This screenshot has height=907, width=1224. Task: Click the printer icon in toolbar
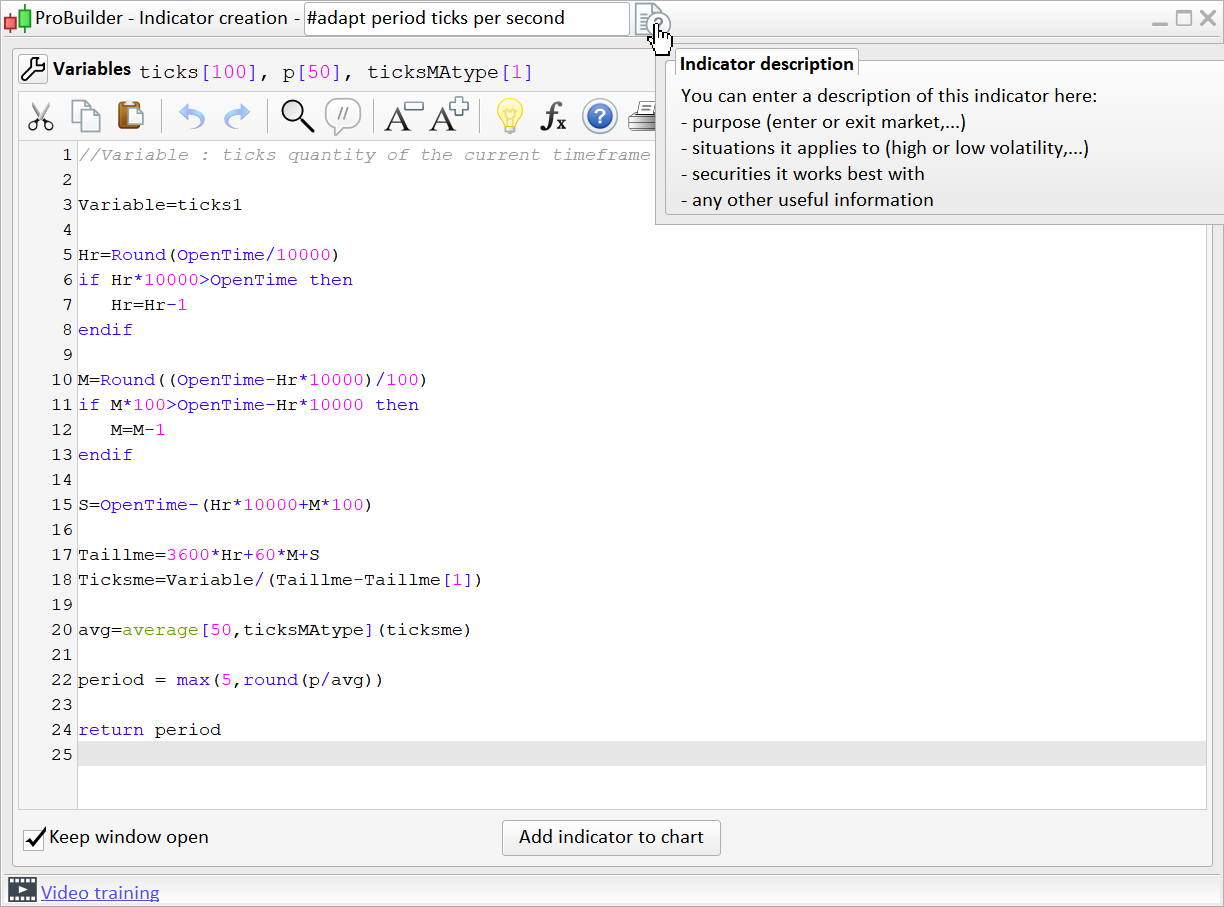tap(641, 117)
